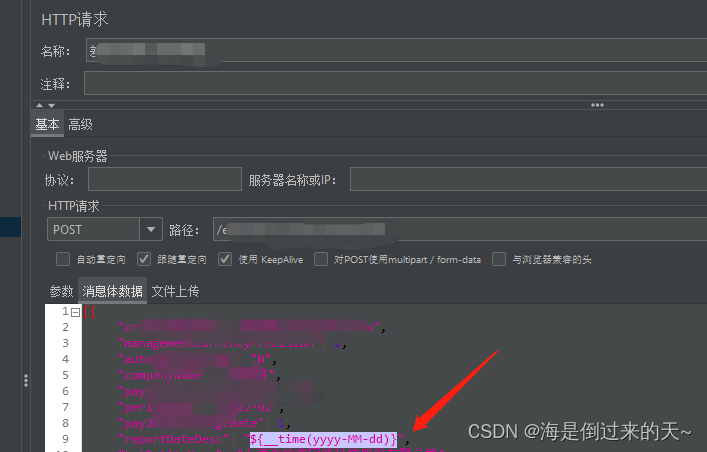Enable multipart / form-data for POST checkbox
This screenshot has width=707, height=452.
(x=321, y=259)
